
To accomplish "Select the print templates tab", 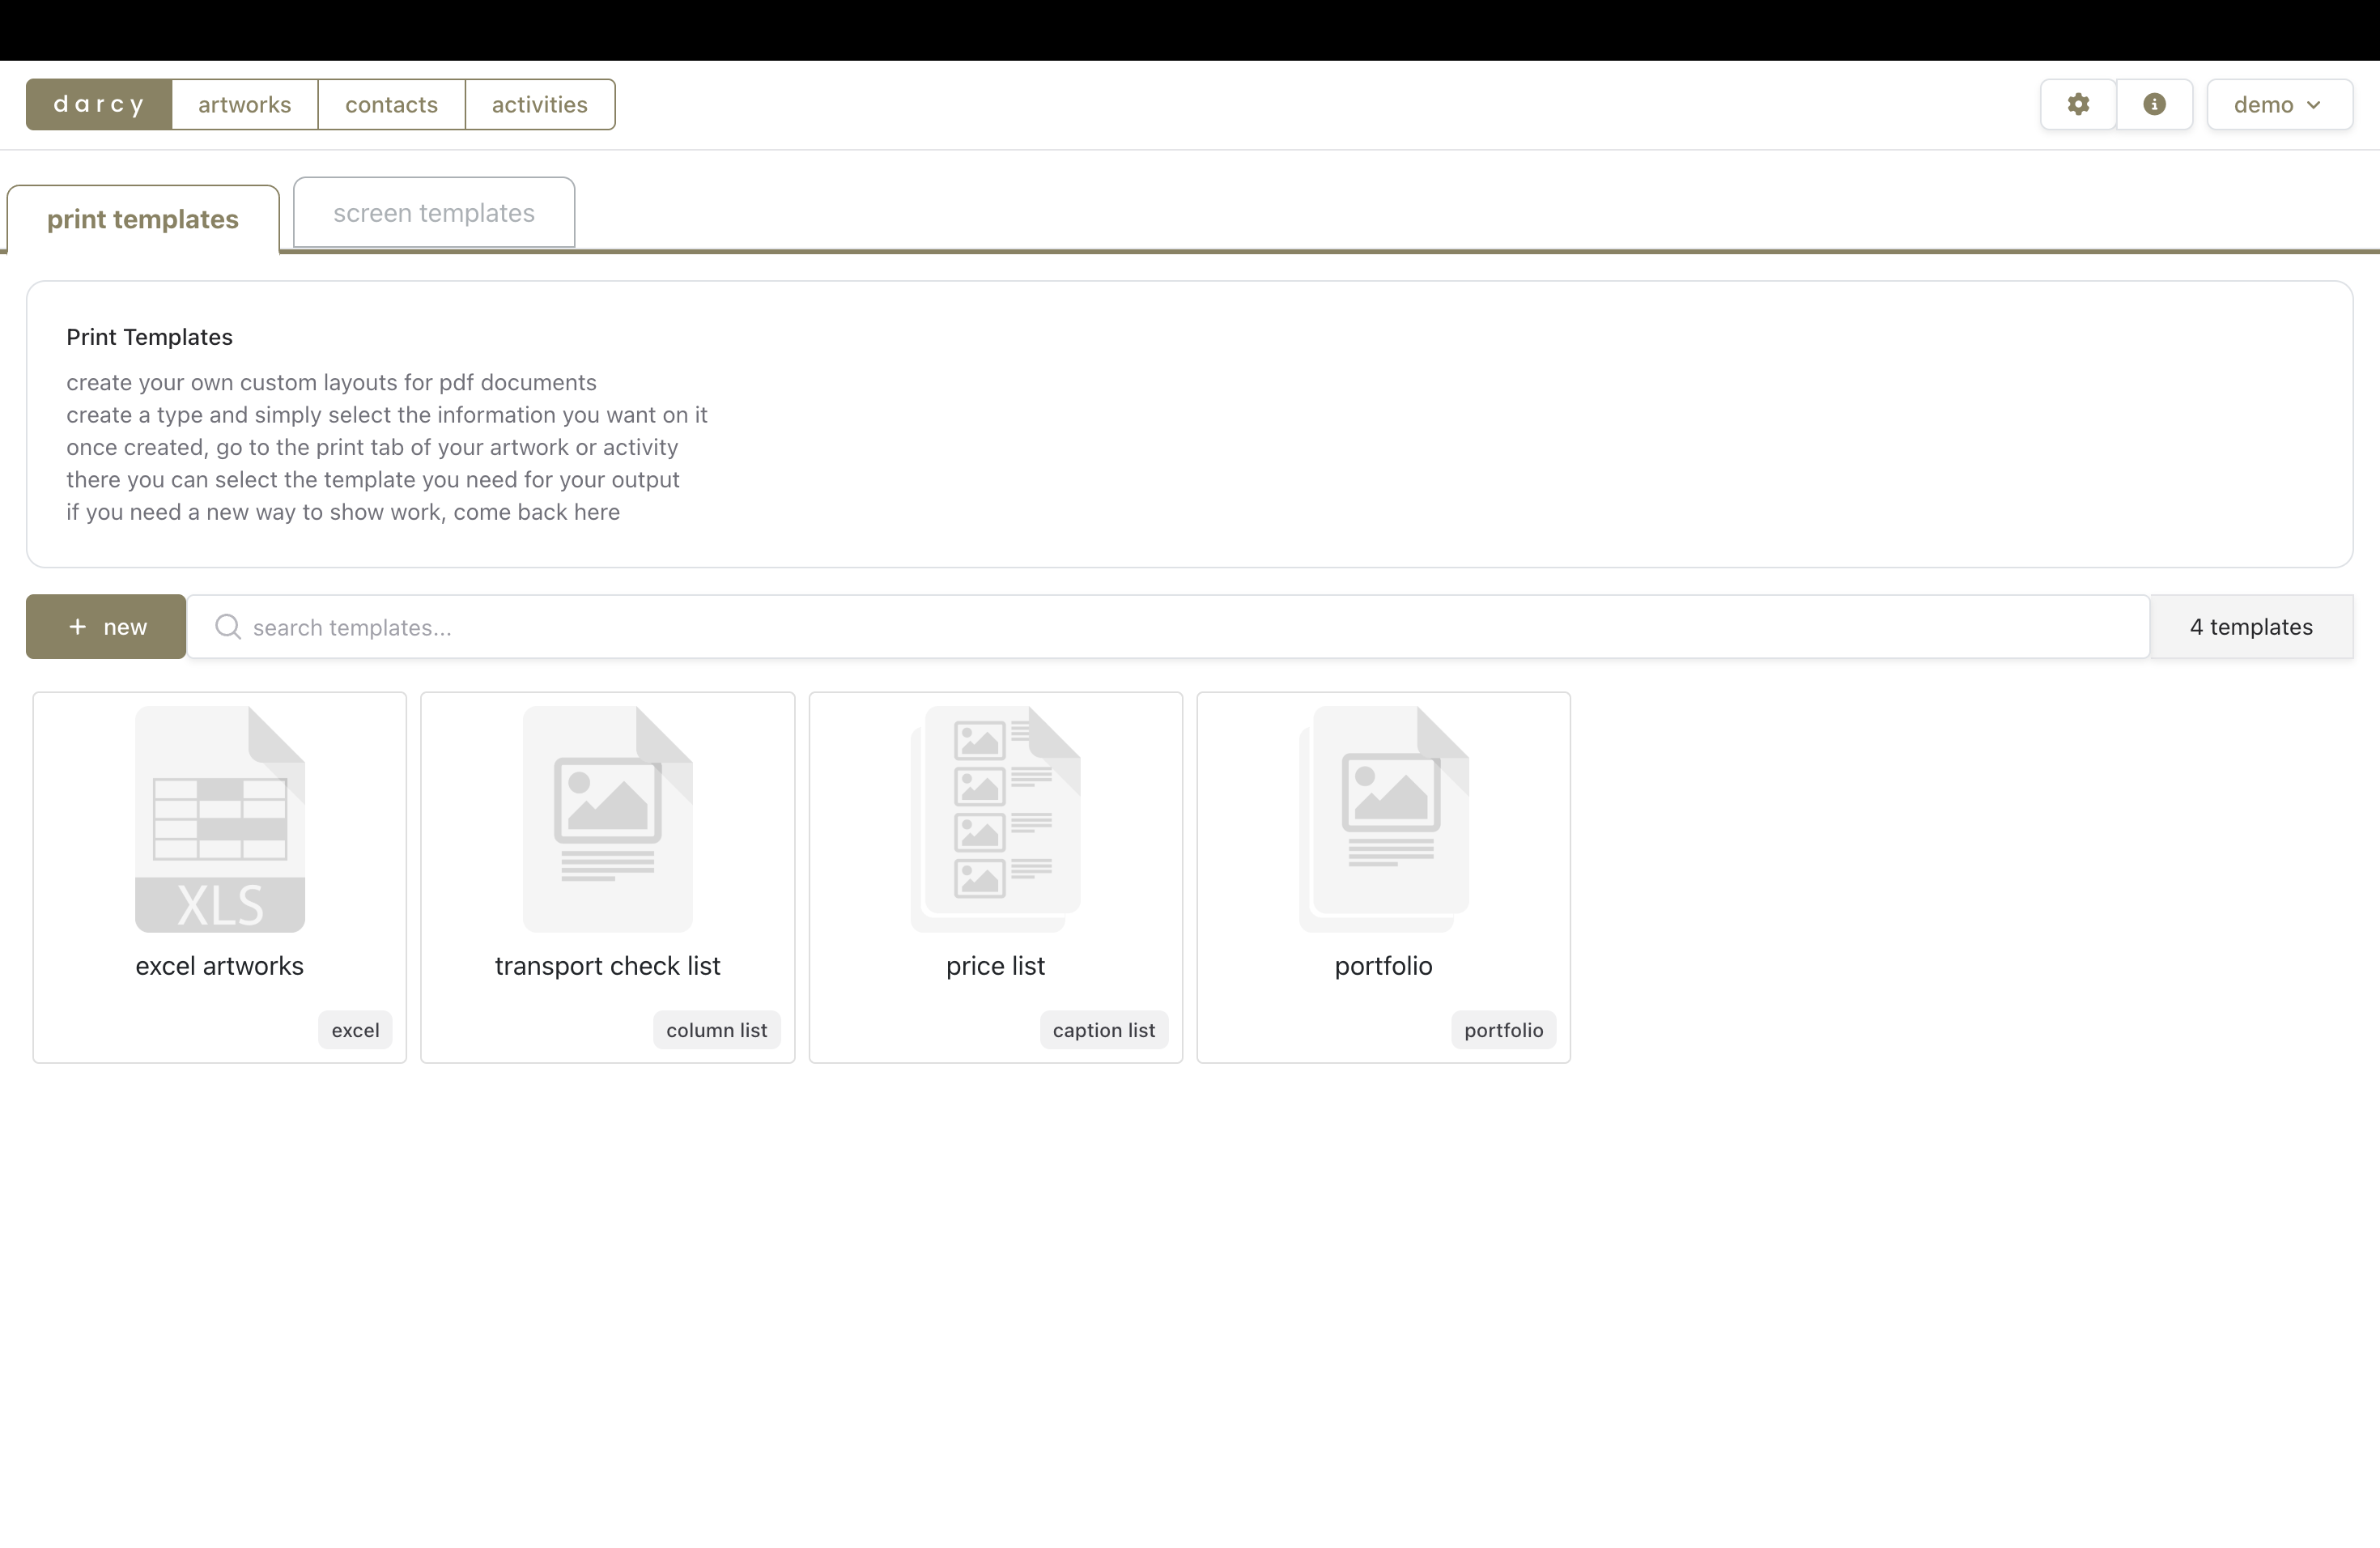I will (x=143, y=219).
